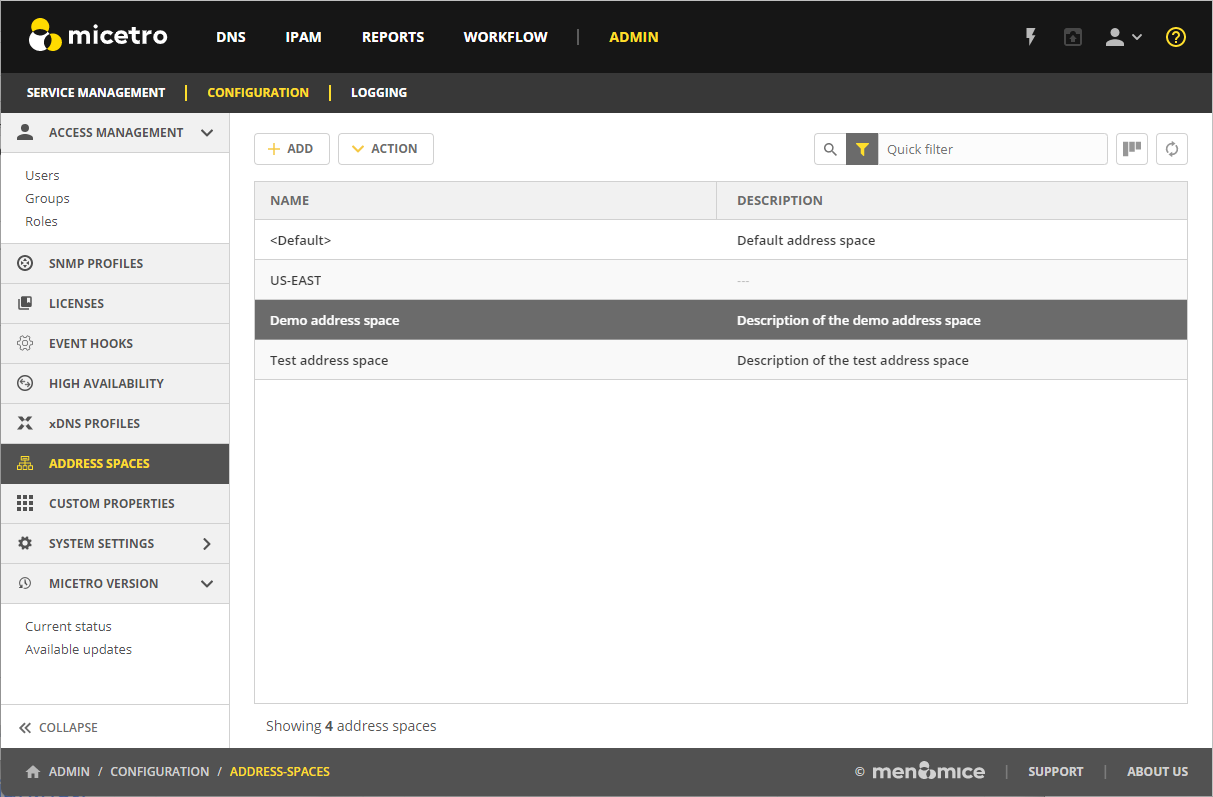Open the user account dropdown
Viewport: 1213px width, 797px height.
point(1122,37)
